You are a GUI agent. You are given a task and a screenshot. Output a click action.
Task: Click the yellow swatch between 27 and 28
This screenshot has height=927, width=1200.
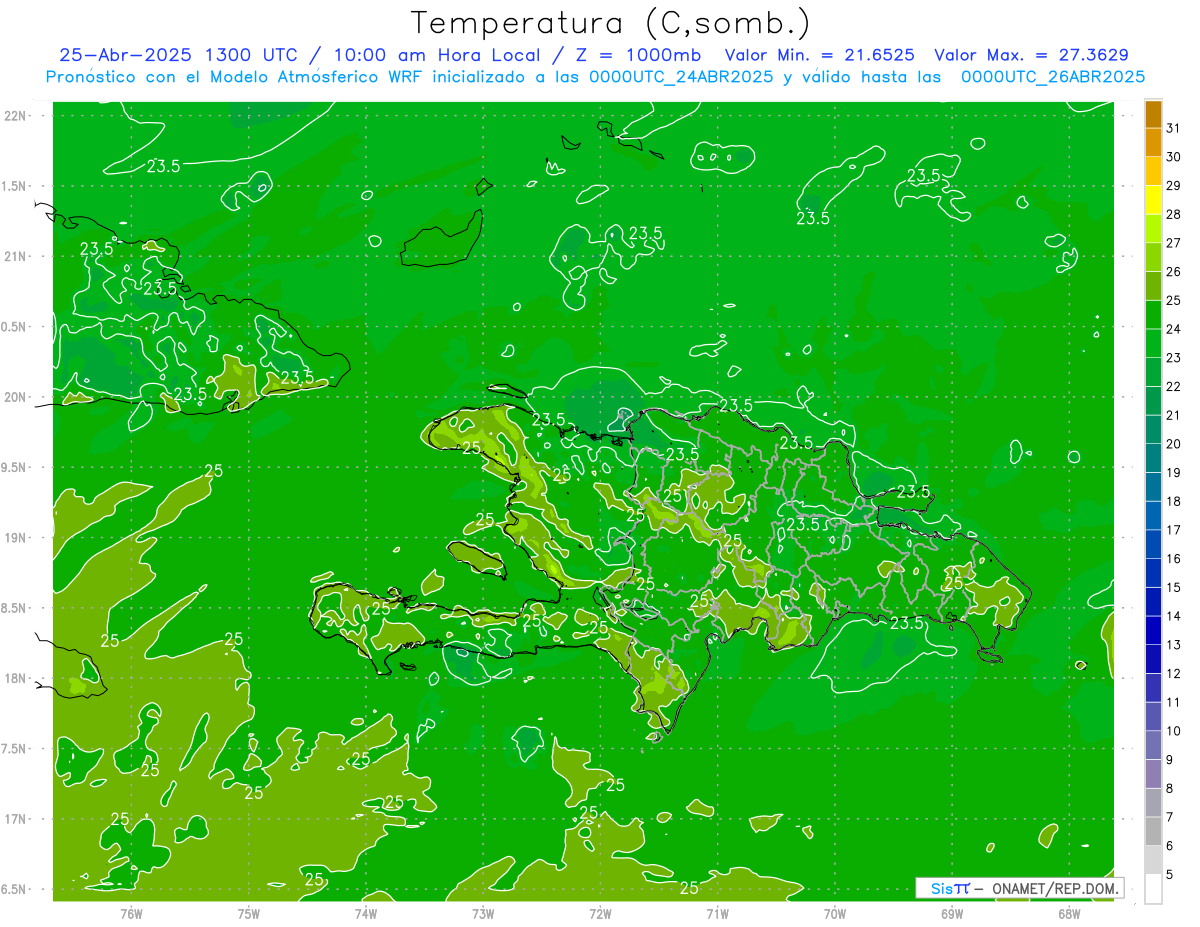point(1153,229)
